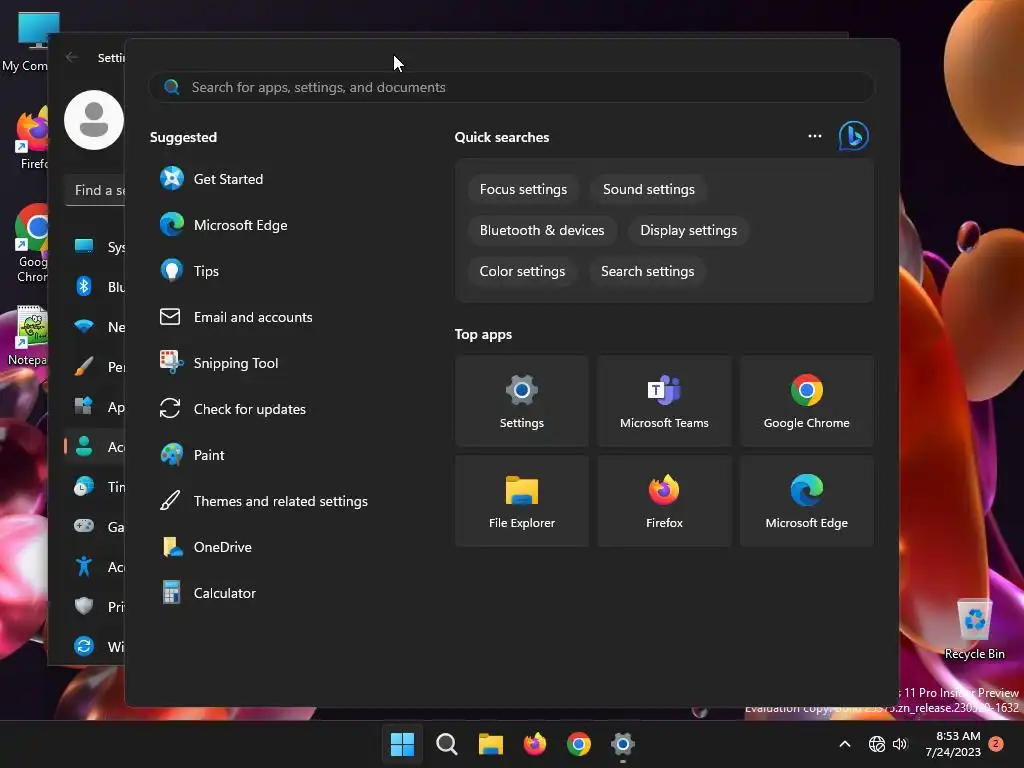Launch the Snipping Tool
This screenshot has height=768, width=1024.
[219, 363]
